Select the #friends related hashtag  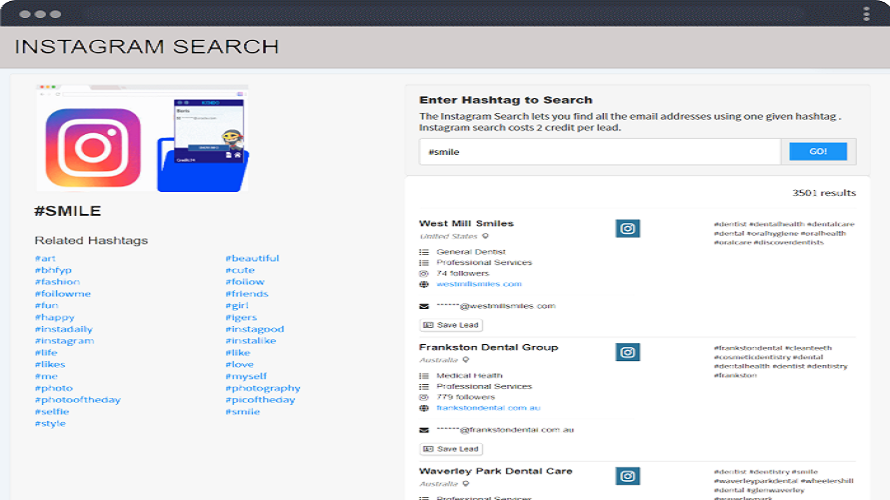tap(247, 293)
